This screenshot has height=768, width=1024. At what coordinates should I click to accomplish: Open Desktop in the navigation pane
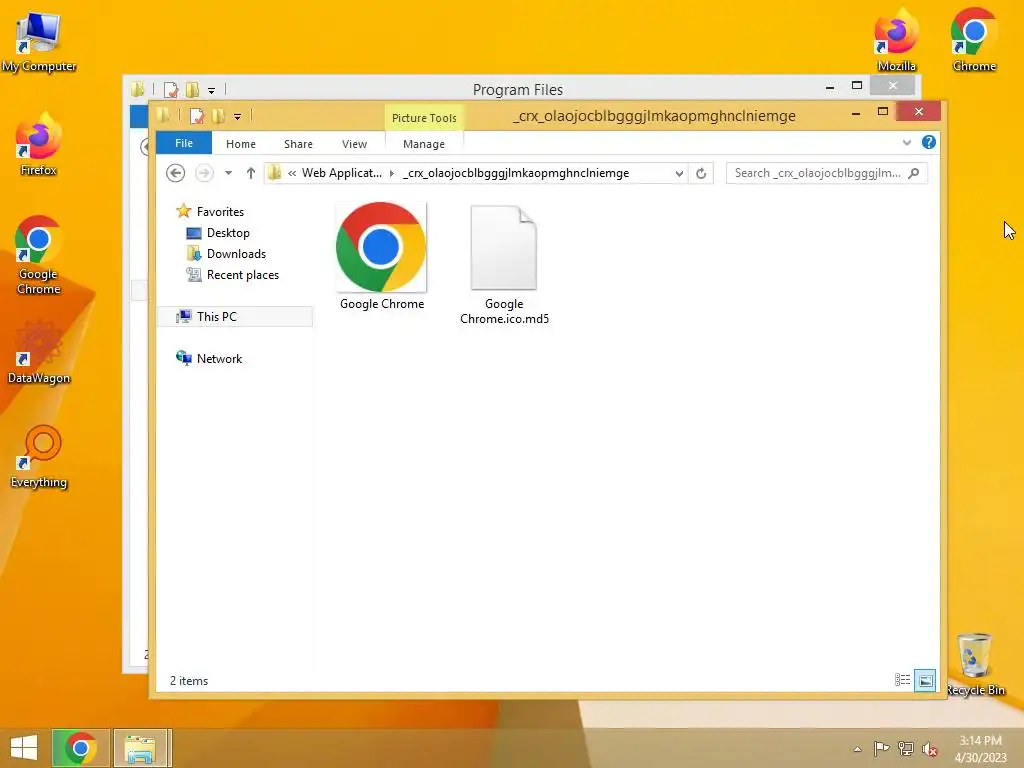228,232
